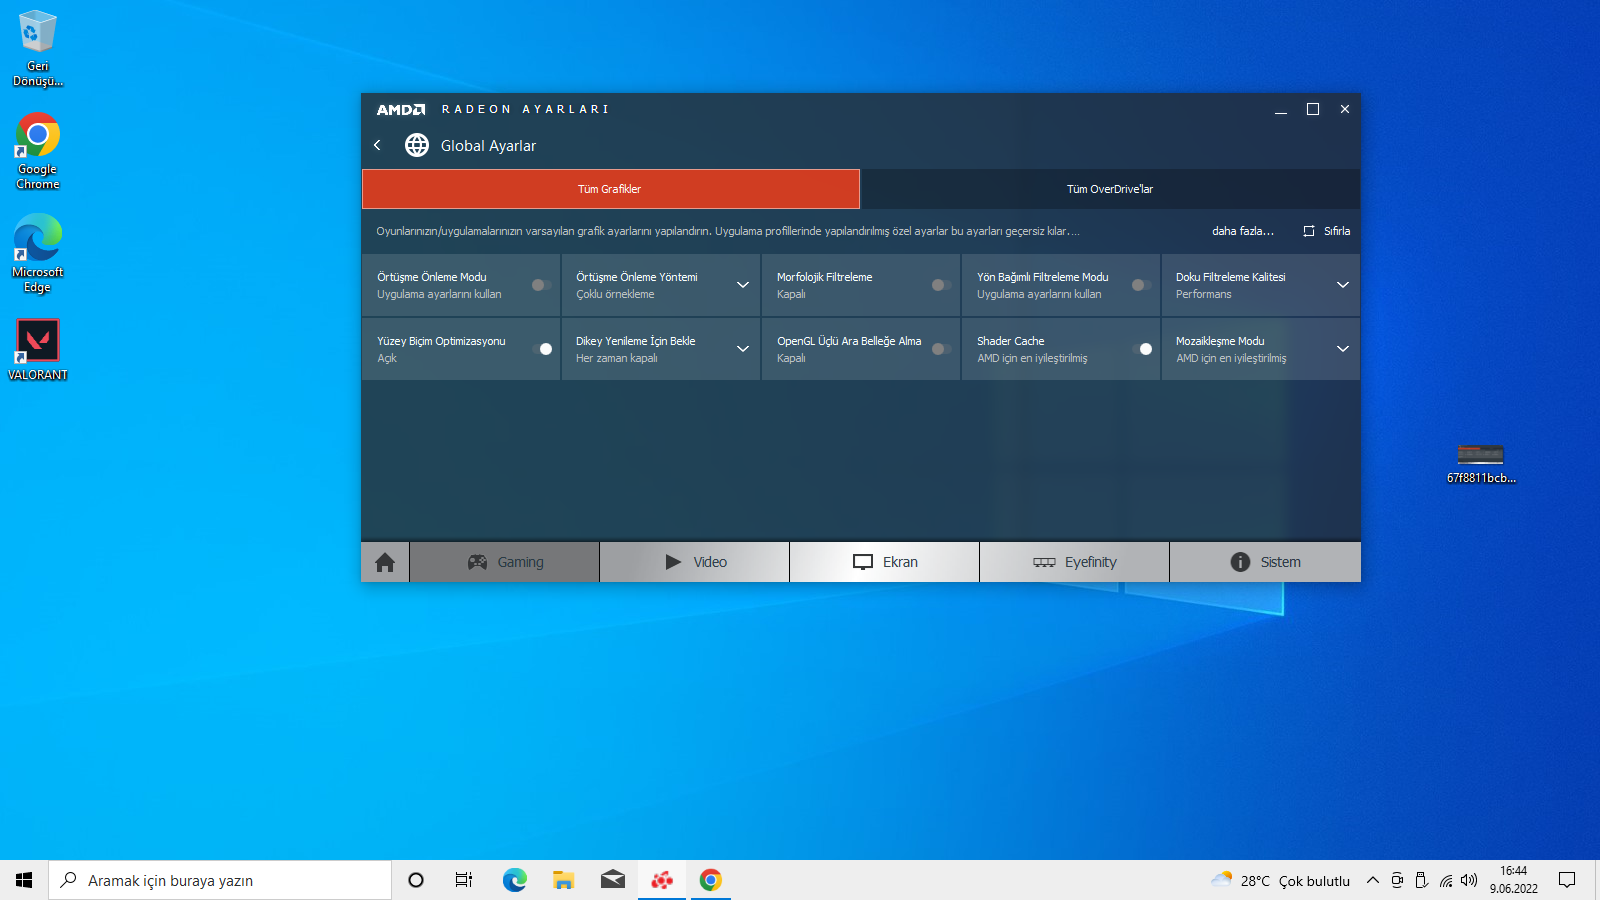Screen dimensions: 1600x900
Task: Click the globe icon next to Global Ayarlar
Action: click(417, 145)
